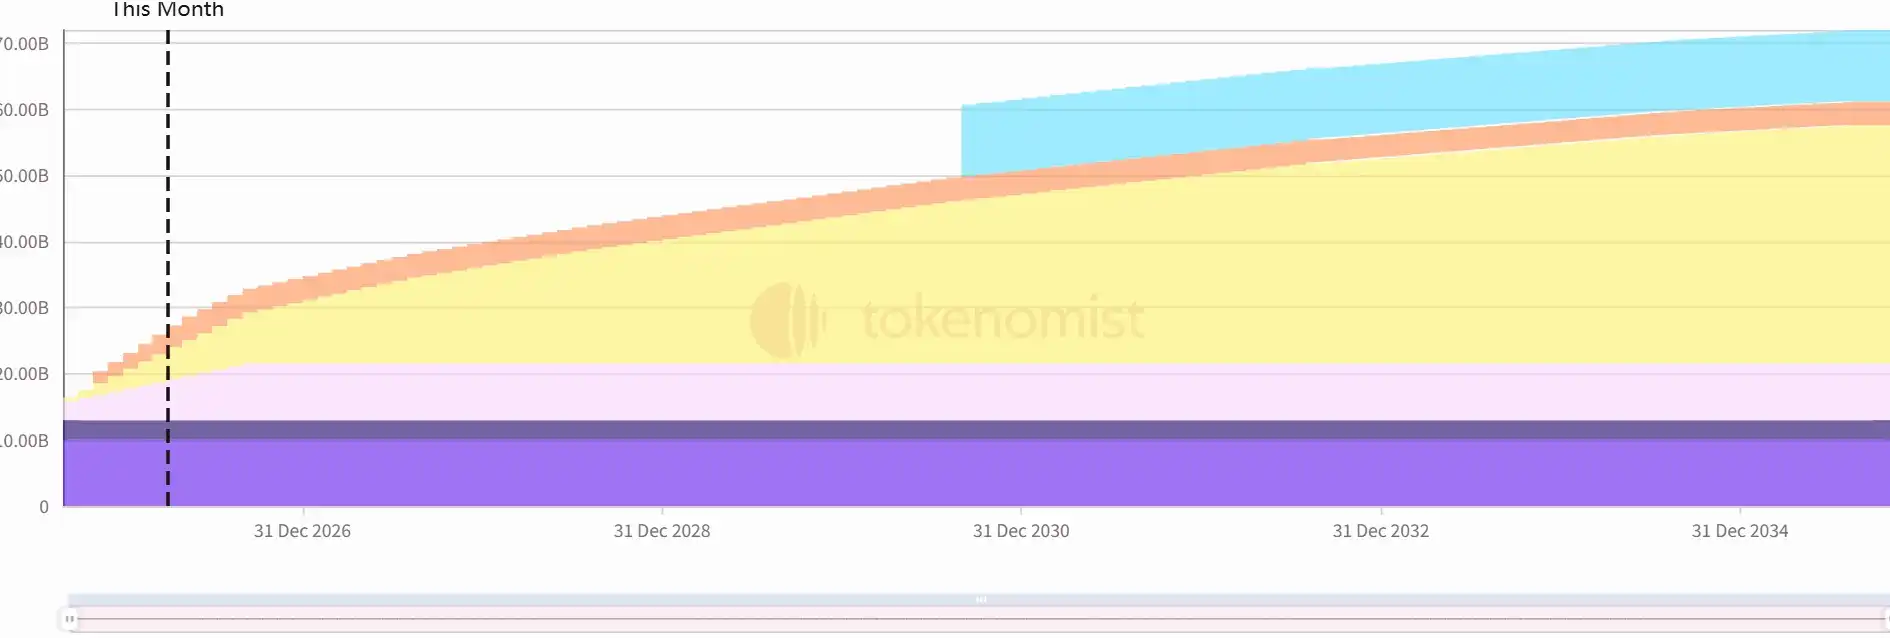The image size is (1890, 638).
Task: Click the dark purple thin band
Action: click(x=1000, y=430)
